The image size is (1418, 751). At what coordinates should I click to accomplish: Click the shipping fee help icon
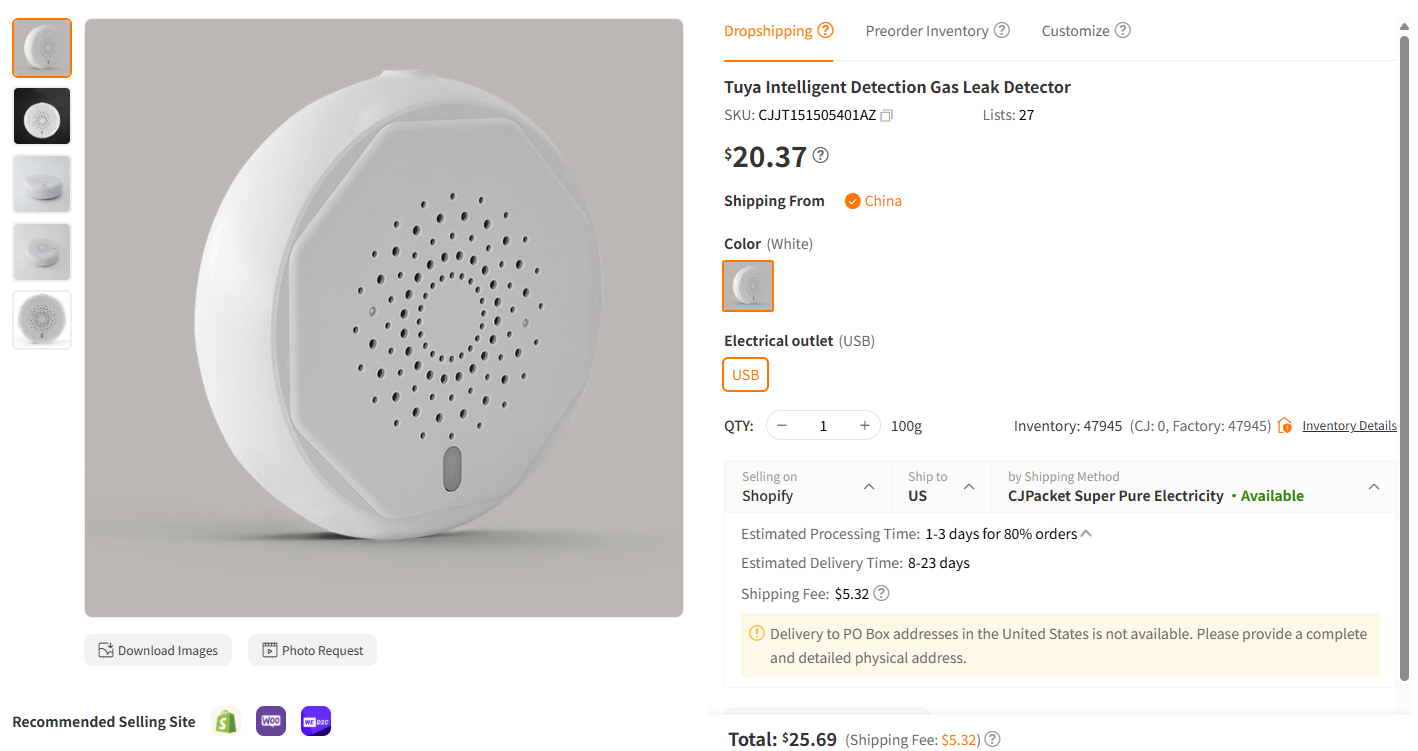[x=881, y=593]
